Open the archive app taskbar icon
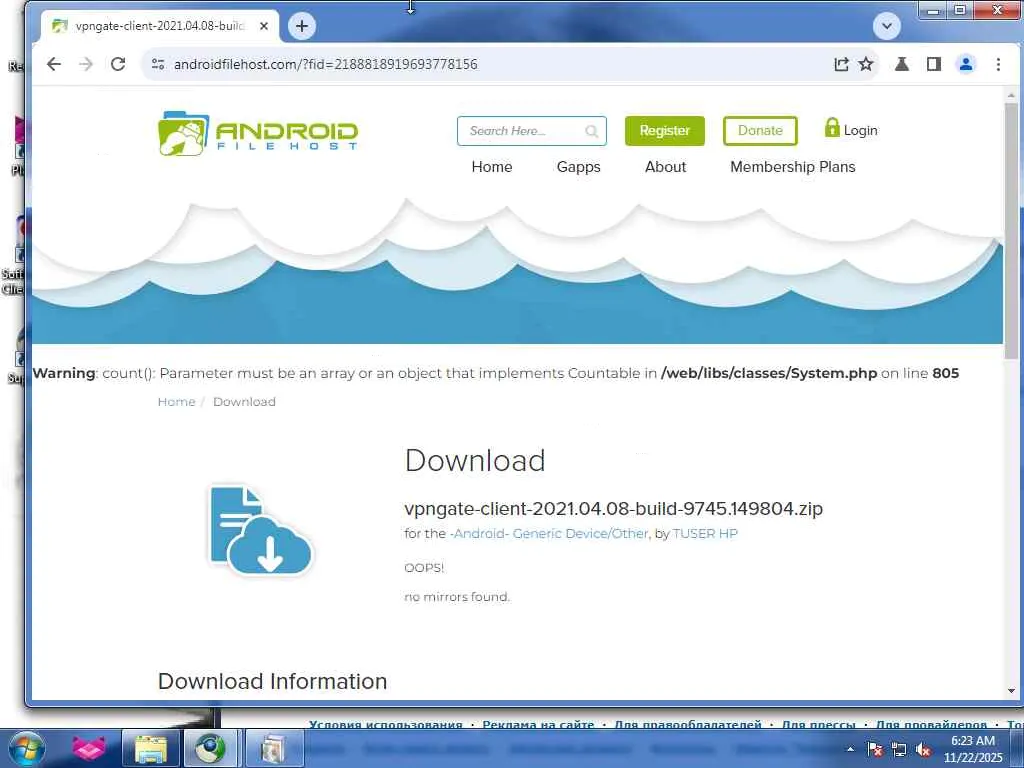1024x768 pixels. (x=274, y=748)
